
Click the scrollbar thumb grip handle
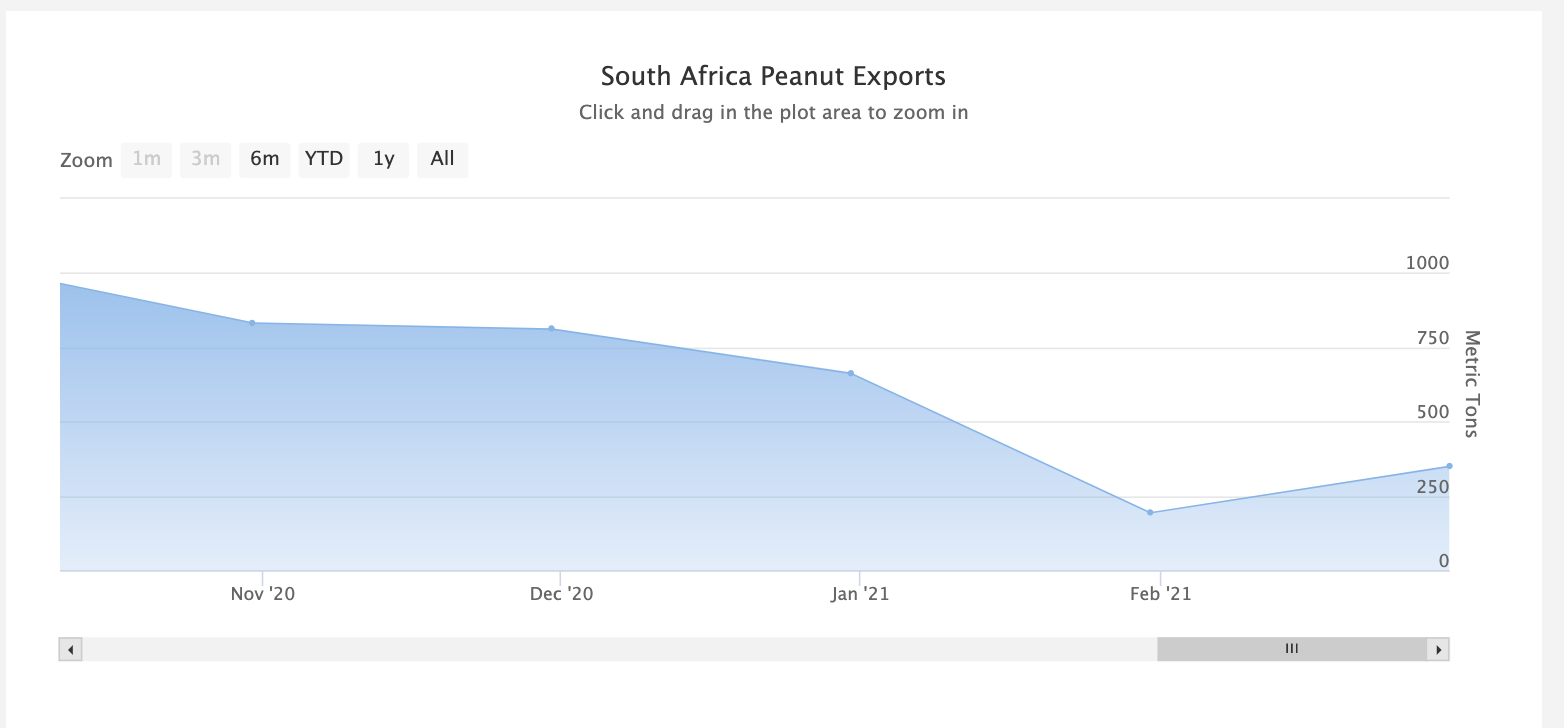(1291, 650)
